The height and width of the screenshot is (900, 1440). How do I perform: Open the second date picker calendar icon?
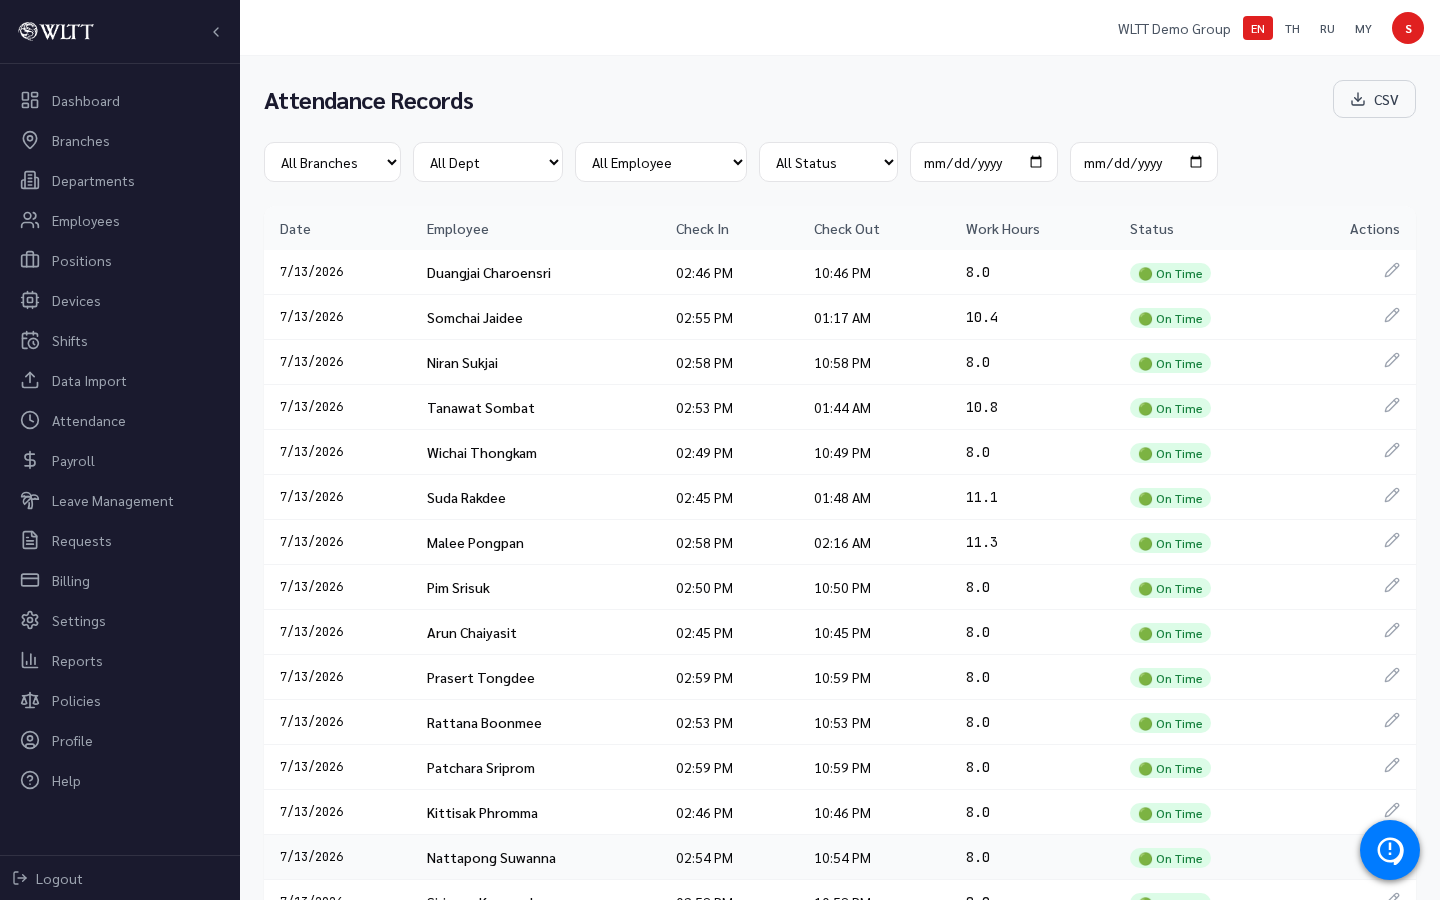[1196, 162]
